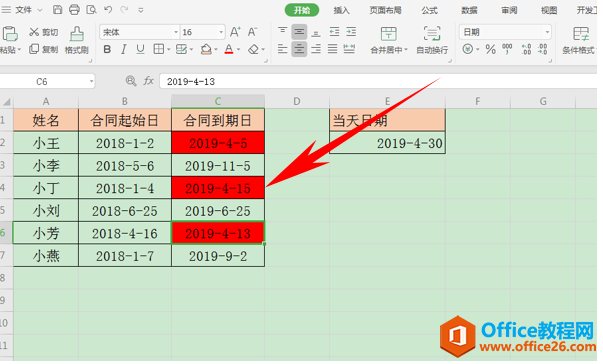The height and width of the screenshot is (364, 603).
Task: Toggle Bold formatting
Action: pos(107,49)
